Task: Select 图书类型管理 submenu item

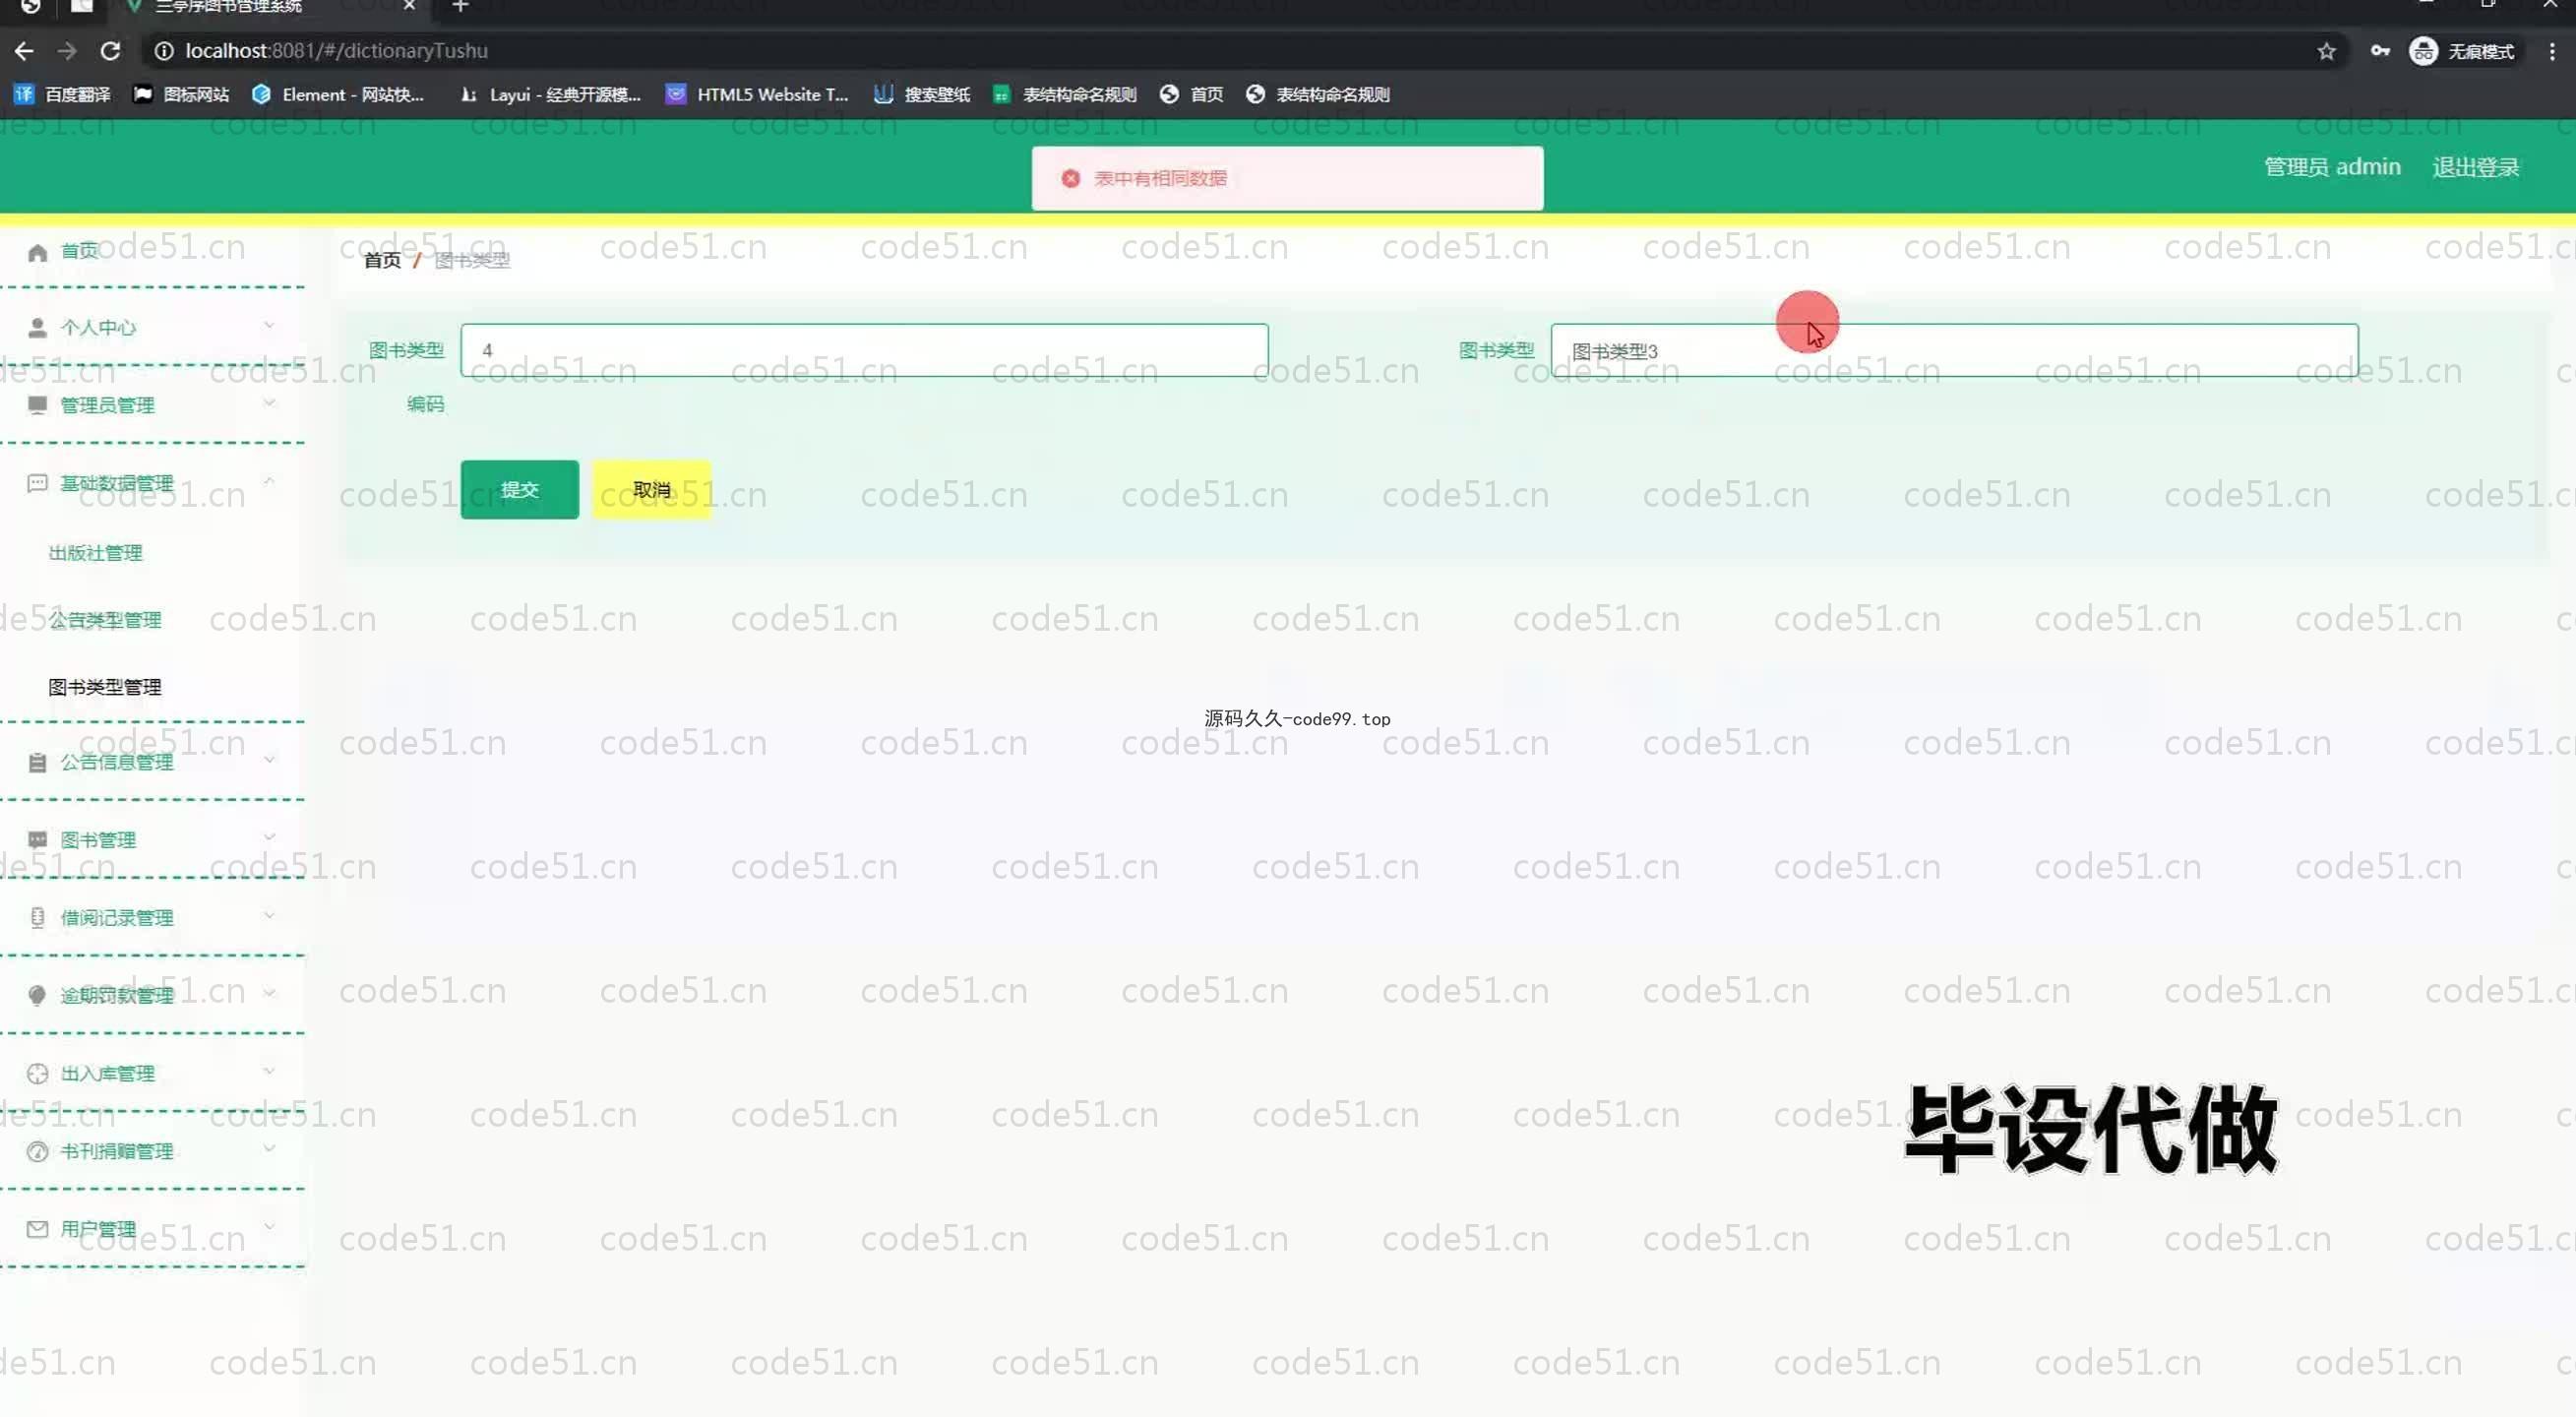Action: [105, 687]
